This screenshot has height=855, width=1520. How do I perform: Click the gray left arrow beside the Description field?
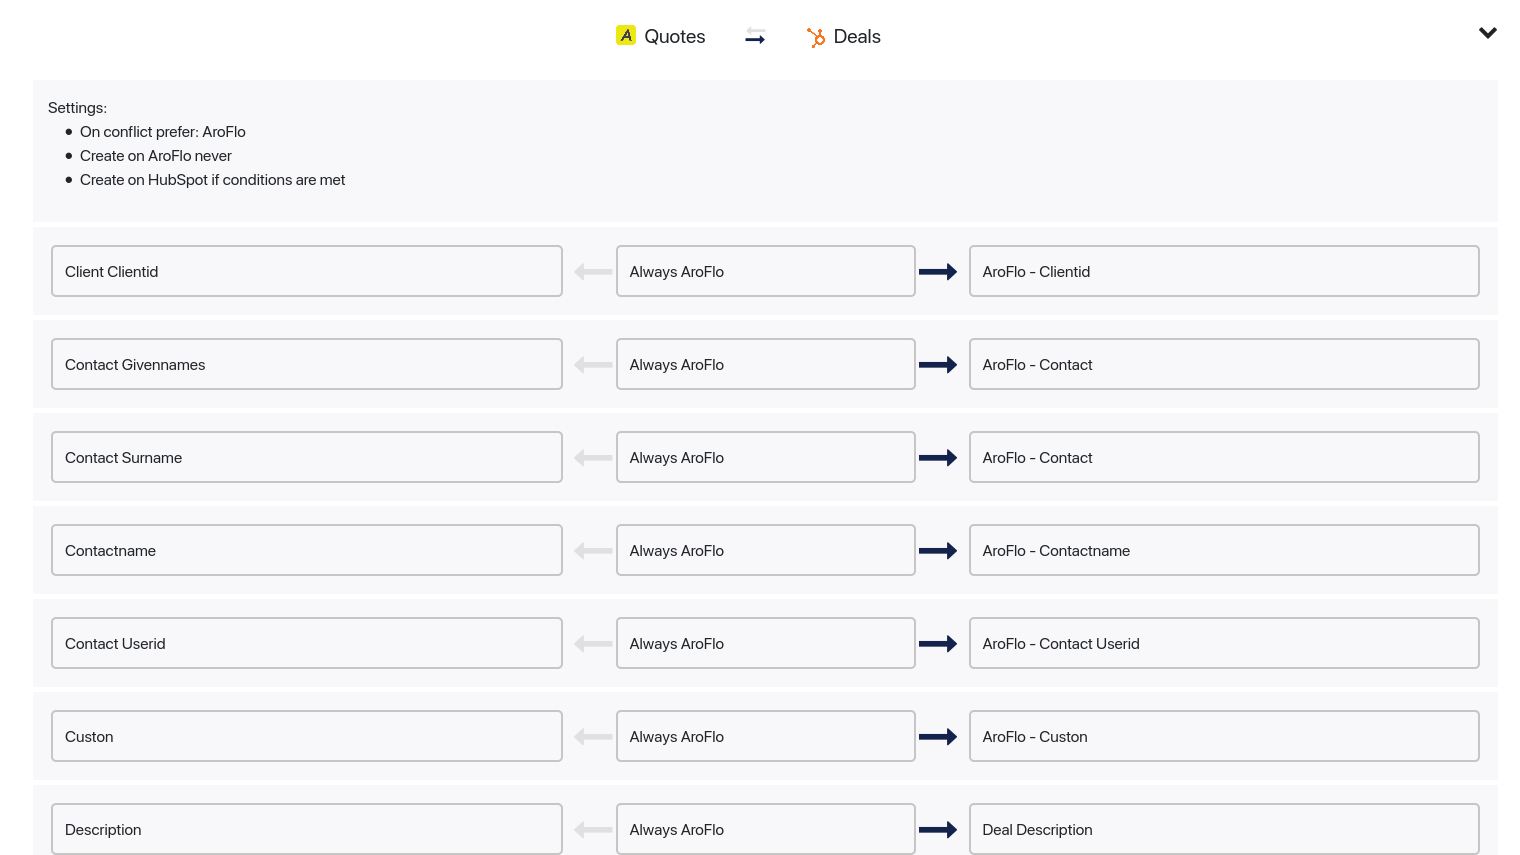[x=593, y=829]
